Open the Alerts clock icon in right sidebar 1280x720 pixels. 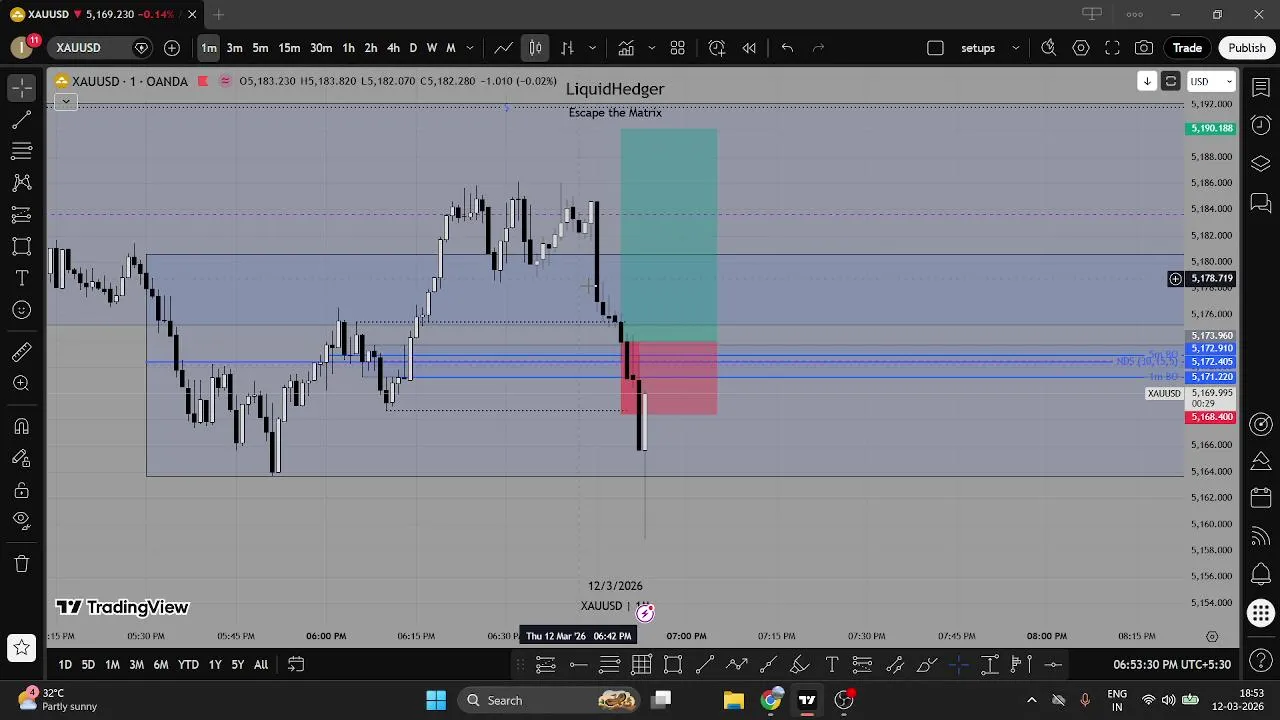pos(1261,125)
